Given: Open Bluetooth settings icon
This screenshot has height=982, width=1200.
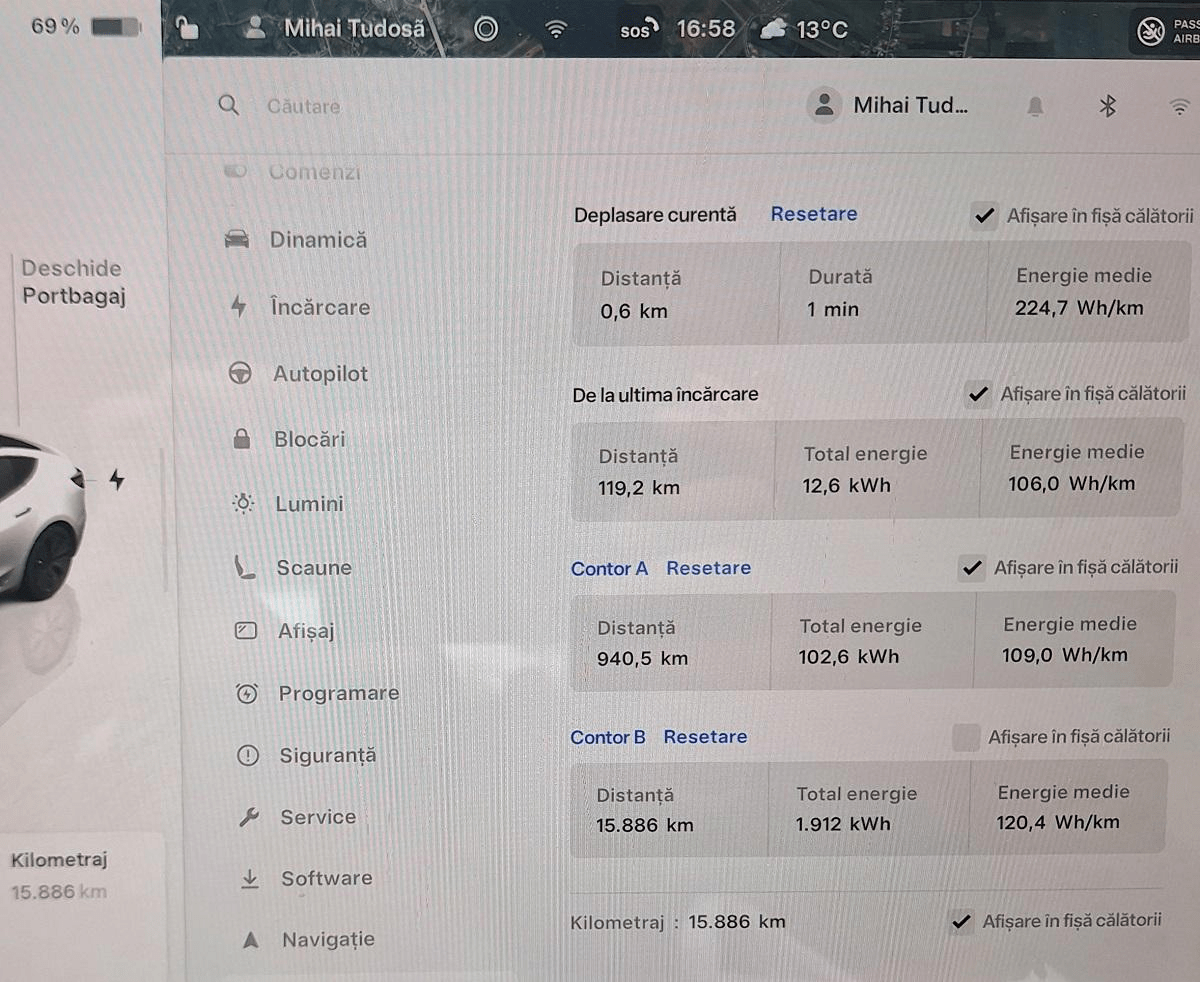Looking at the screenshot, I should click(x=1107, y=107).
